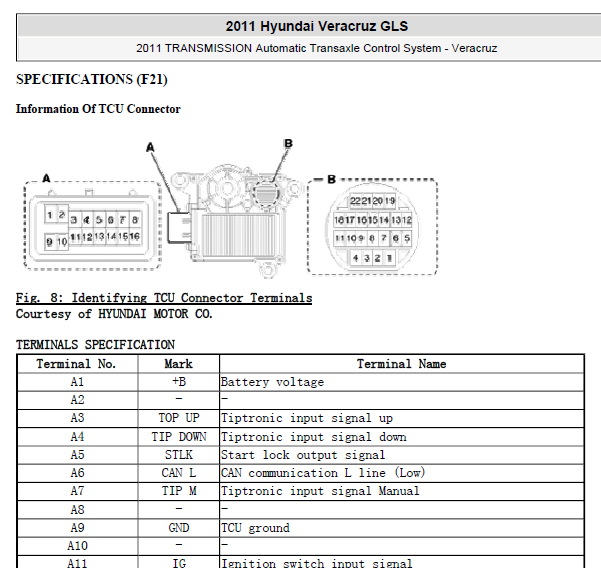Open the underlined Fig. 8 caption
601x568 pixels.
[x=164, y=298]
